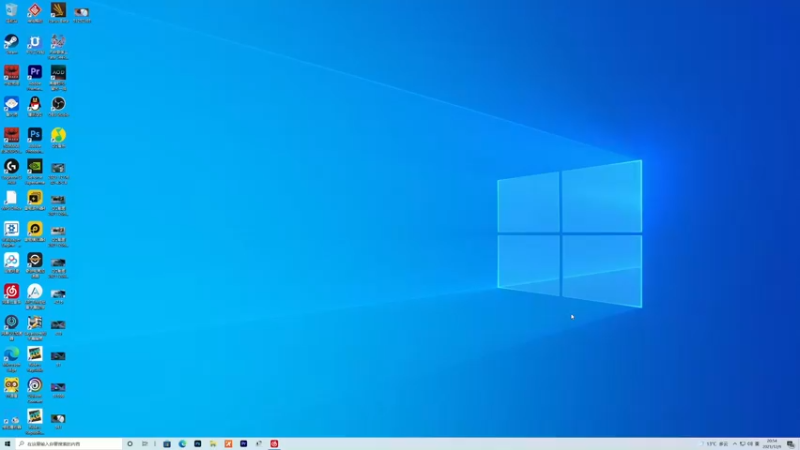This screenshot has height=450, width=800.
Task: Open Cortana from the taskbar
Action: coord(130,444)
